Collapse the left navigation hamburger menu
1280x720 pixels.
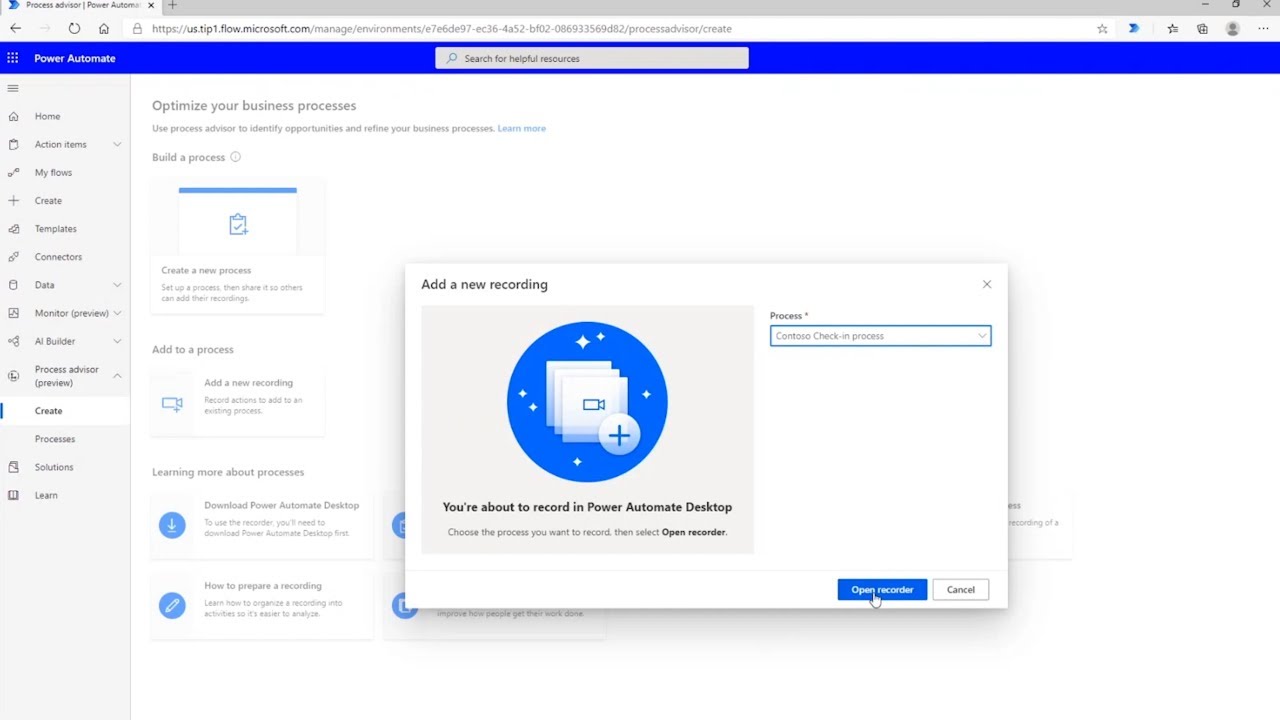tap(13, 88)
